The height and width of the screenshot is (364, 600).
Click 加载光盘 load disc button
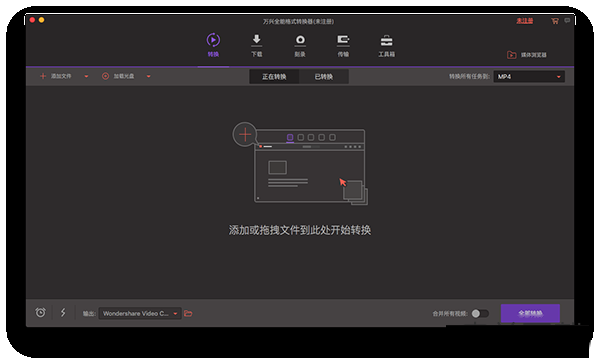[118, 76]
